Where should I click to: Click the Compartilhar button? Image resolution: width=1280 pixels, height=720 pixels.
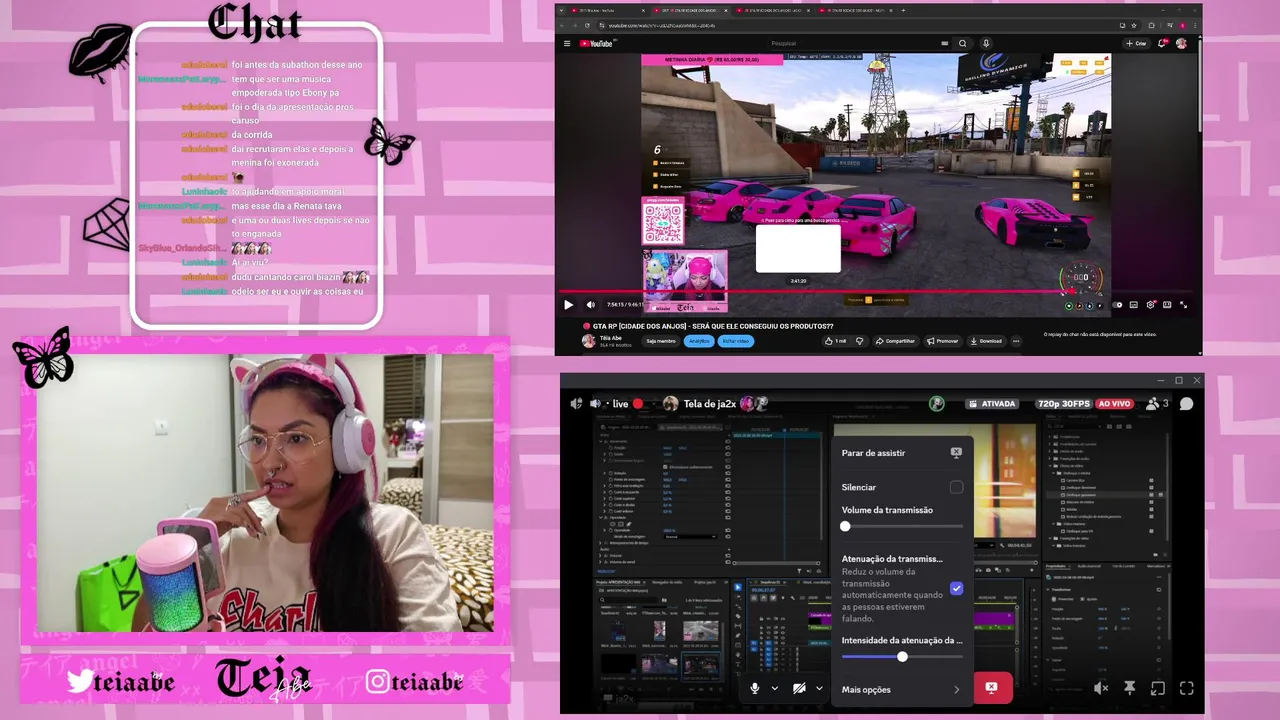pyautogui.click(x=895, y=341)
